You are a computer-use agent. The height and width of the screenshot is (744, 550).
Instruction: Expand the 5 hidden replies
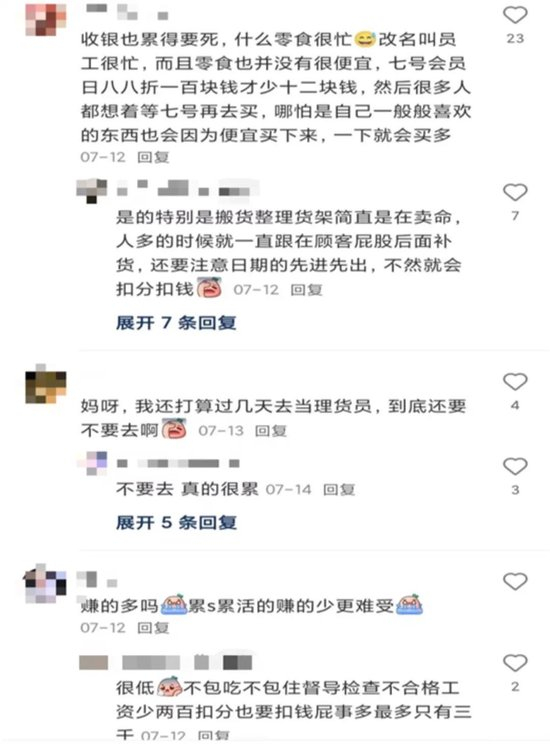click(176, 522)
